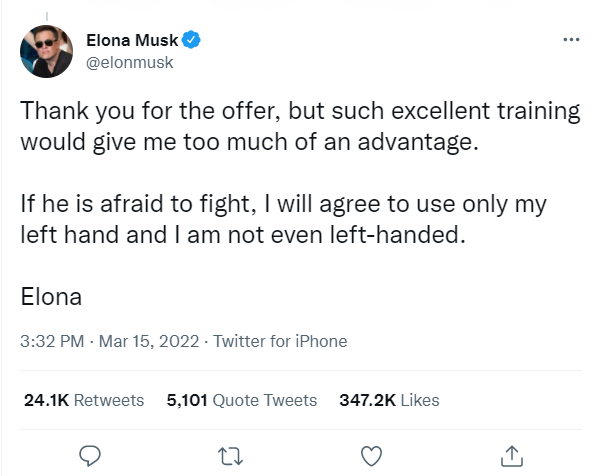This screenshot has width=600, height=476.
Task: View the 5,101 Quote Tweets
Action: click(242, 400)
